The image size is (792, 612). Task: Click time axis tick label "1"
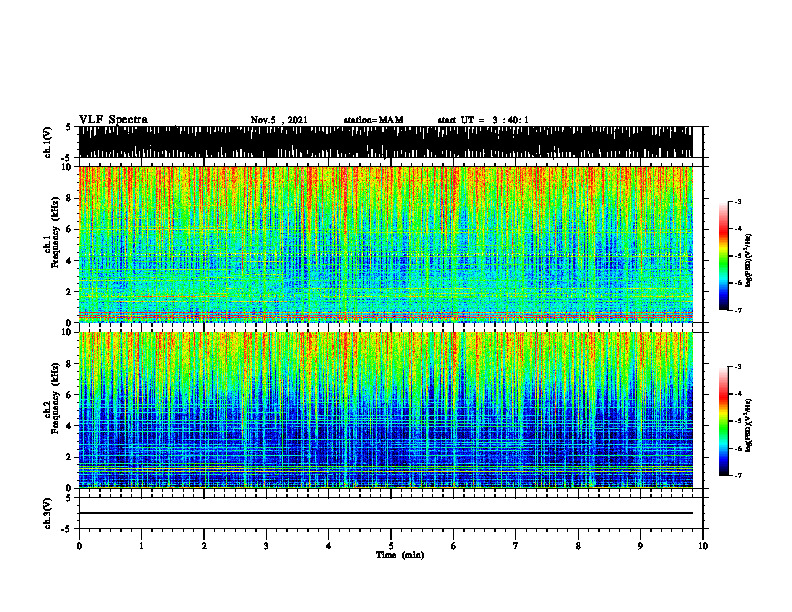[141, 546]
